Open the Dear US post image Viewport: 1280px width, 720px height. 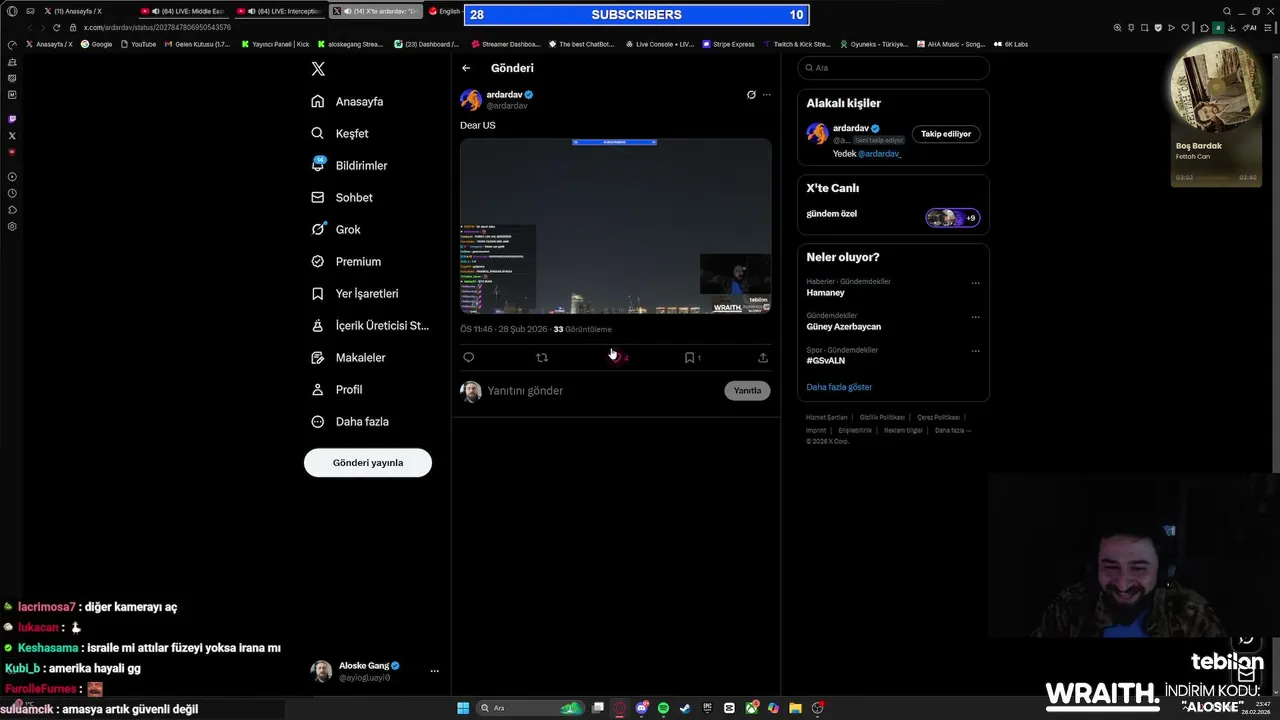pos(615,226)
